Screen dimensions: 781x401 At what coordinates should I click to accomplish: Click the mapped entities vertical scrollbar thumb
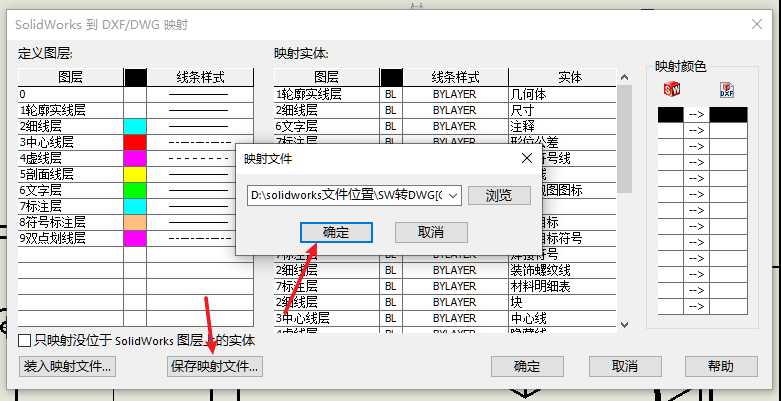pyautogui.click(x=625, y=139)
